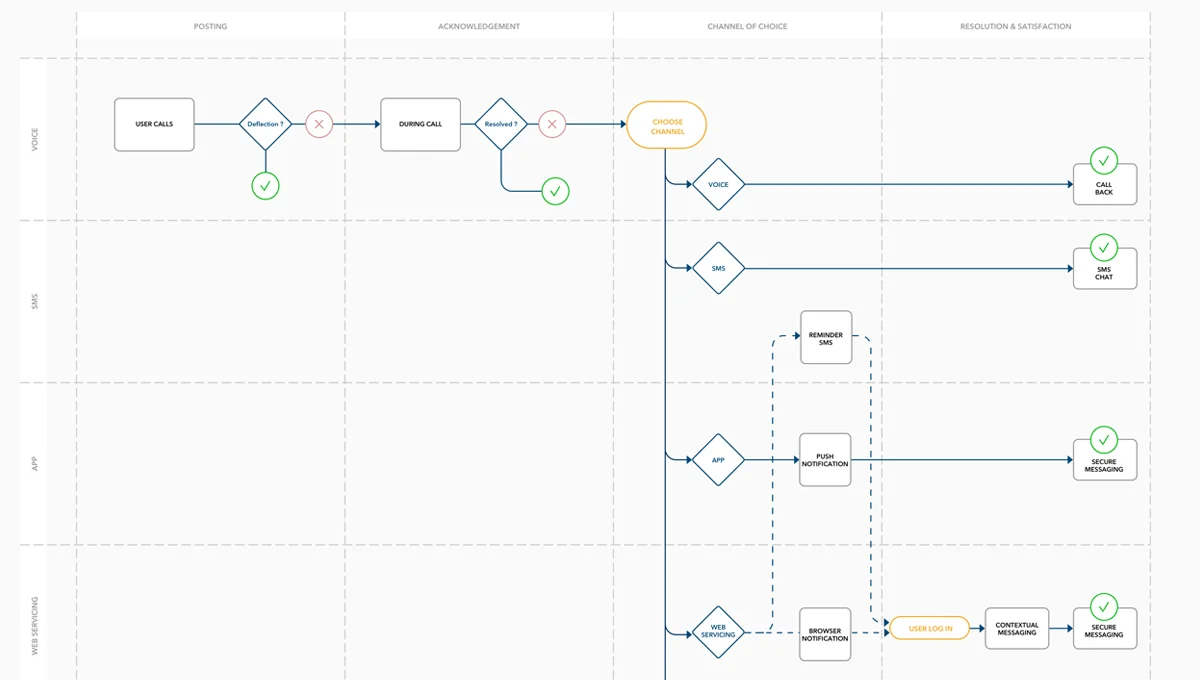Click the green checkmark above SMS Chat
Viewport: 1200px width, 680px height.
(x=1104, y=247)
